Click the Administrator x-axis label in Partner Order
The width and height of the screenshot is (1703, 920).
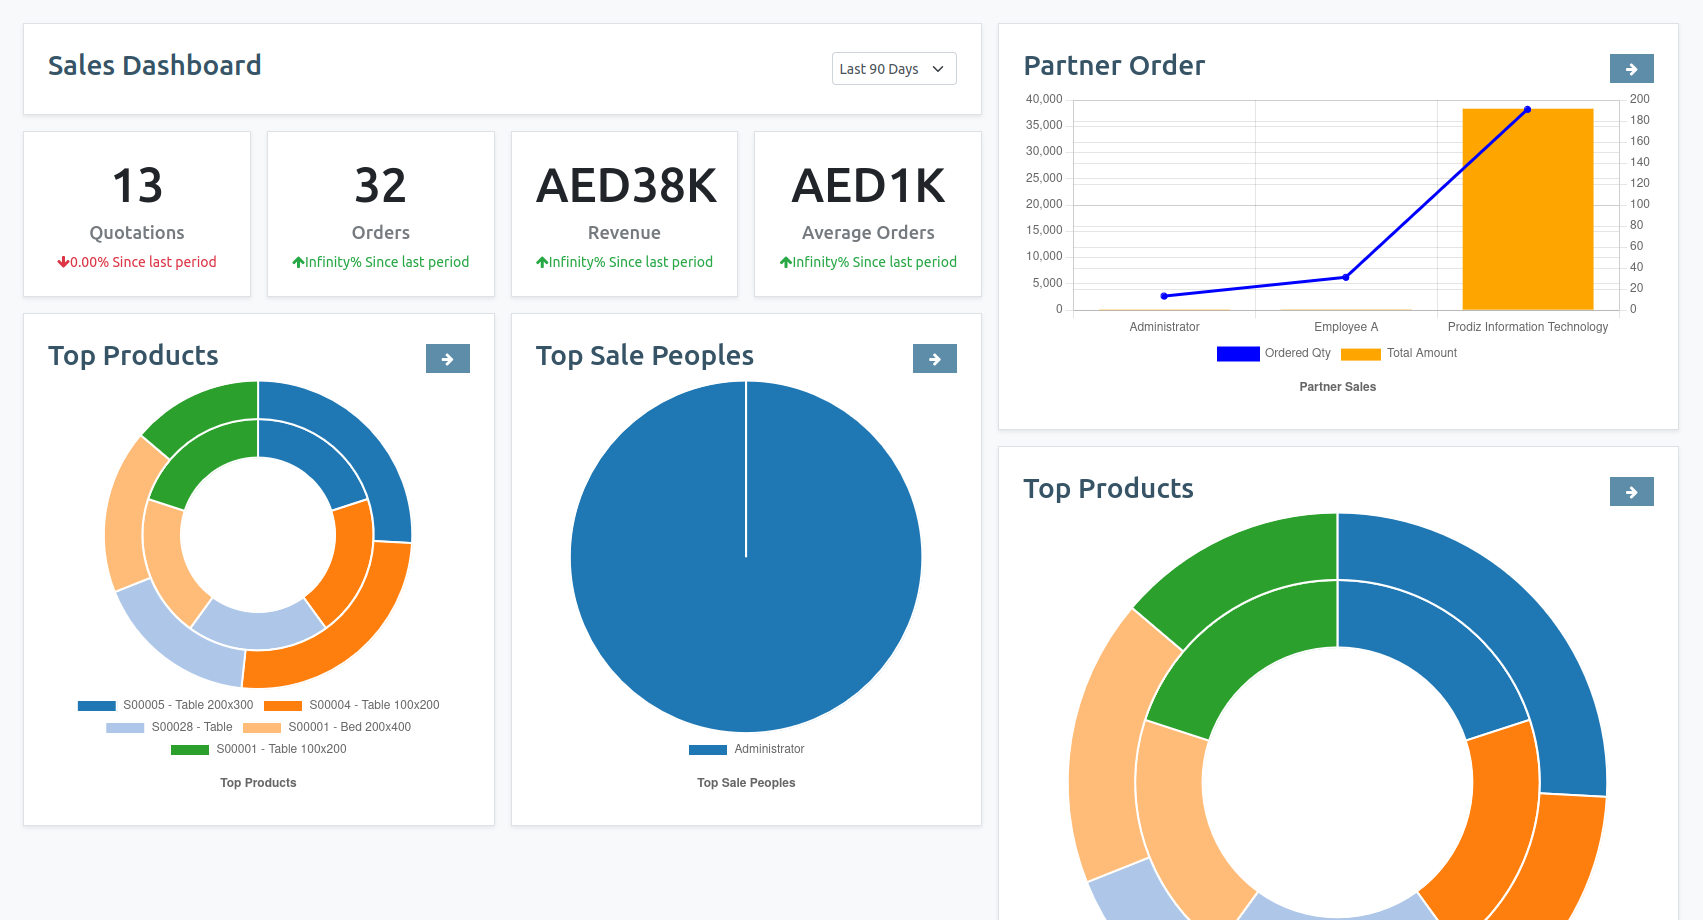tap(1164, 327)
